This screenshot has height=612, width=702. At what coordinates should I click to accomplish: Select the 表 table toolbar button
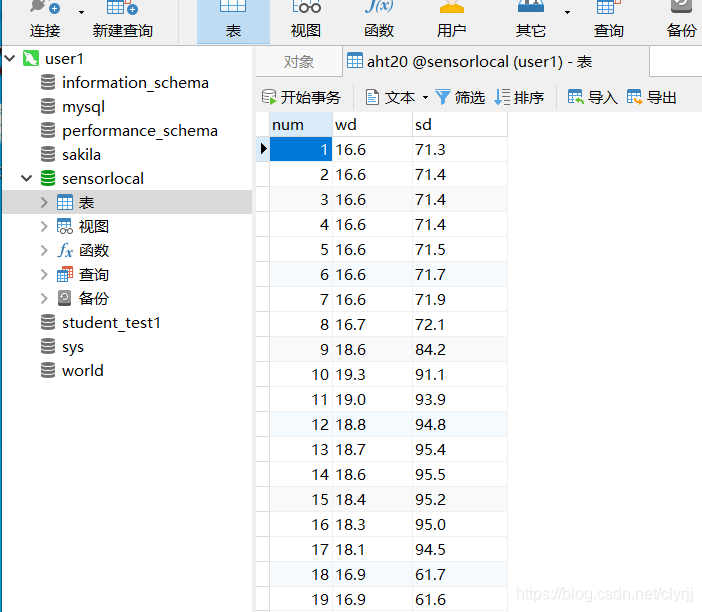coord(233,21)
